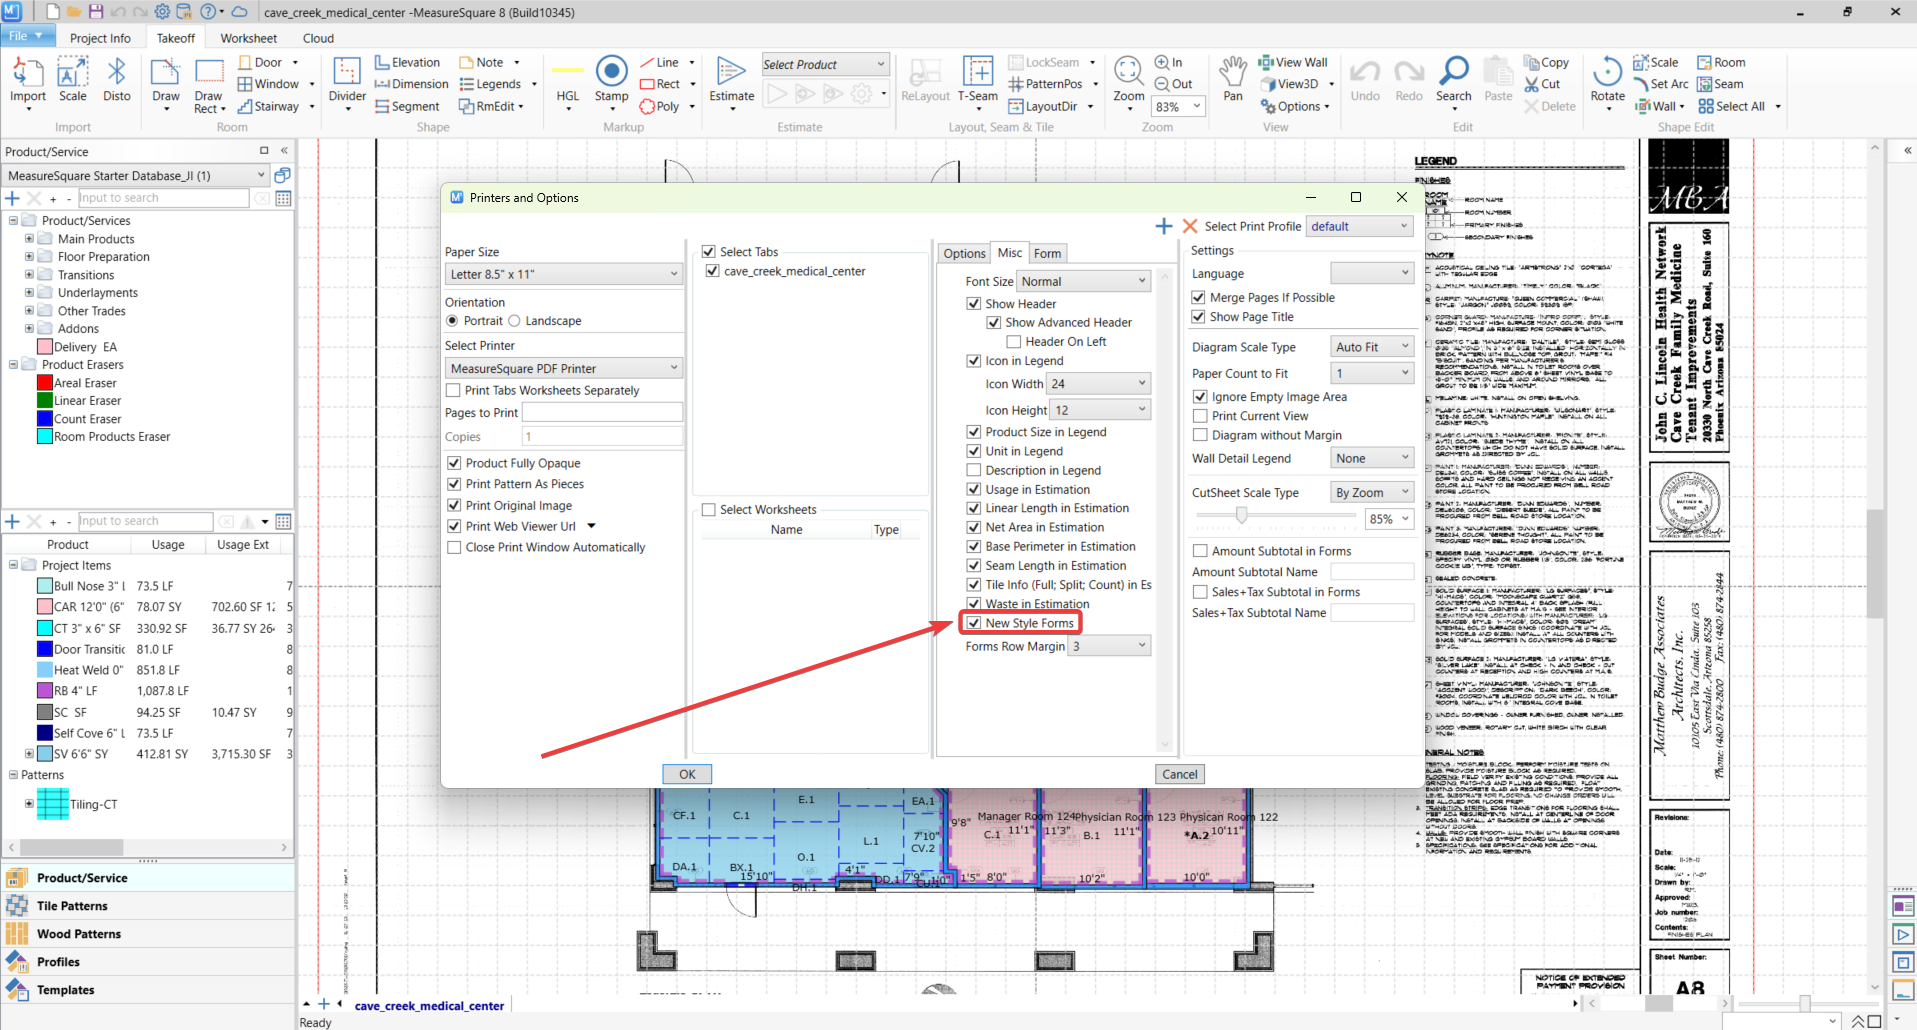Select the T-Seam tool
The height and width of the screenshot is (1030, 1917).
978,81
